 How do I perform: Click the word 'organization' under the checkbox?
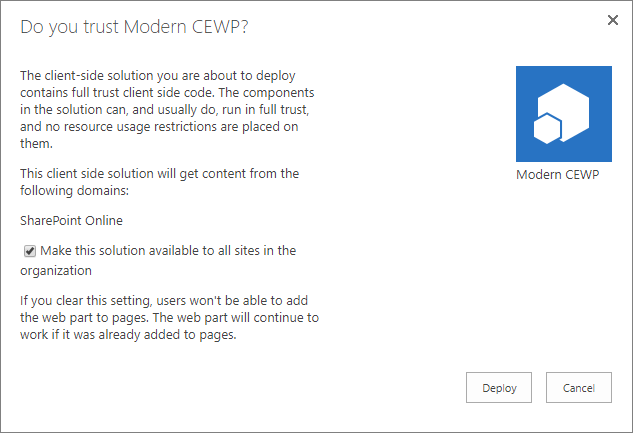click(56, 270)
